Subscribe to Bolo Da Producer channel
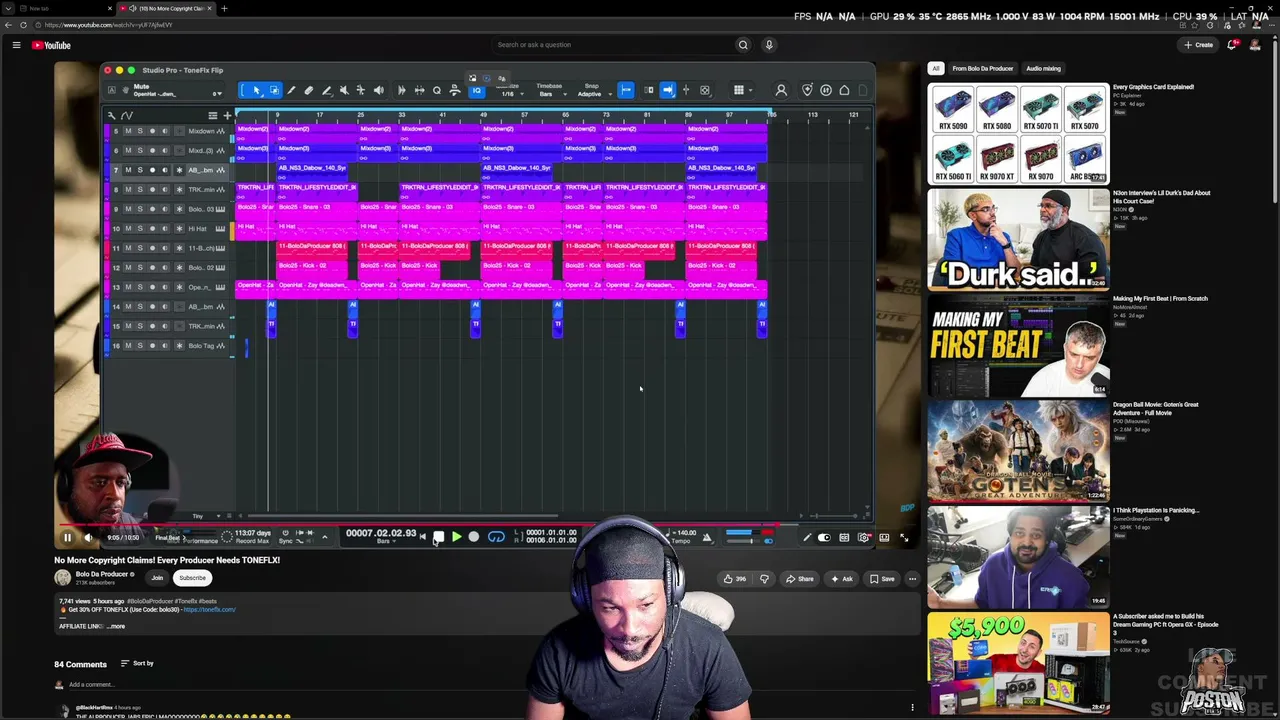Viewport: 1280px width, 720px height. 192,577
